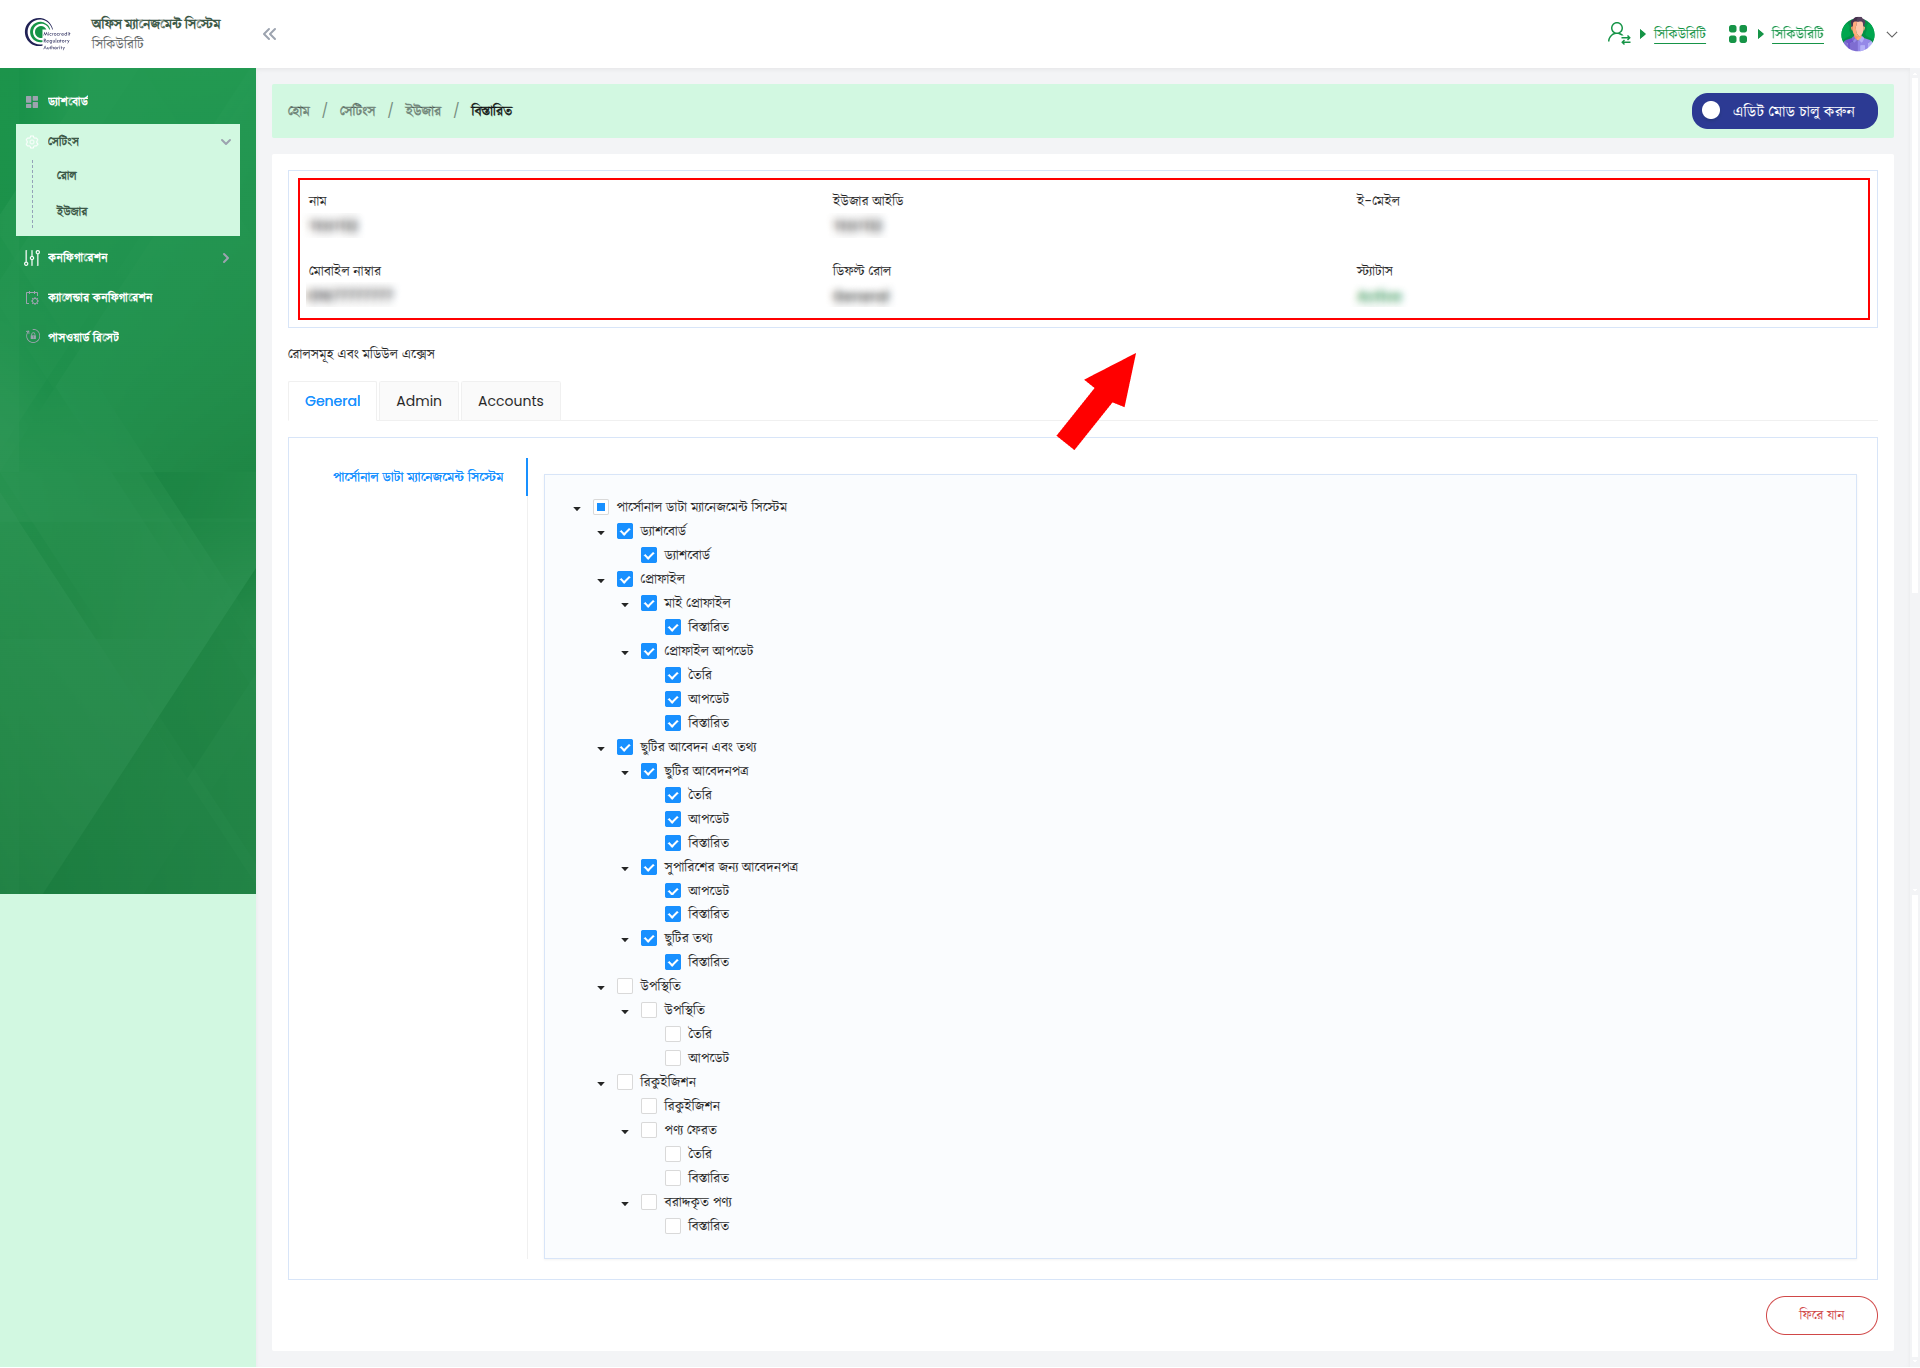This screenshot has height=1368, width=1920.
Task: Collapse the ছুটির তথ্য node arrow
Action: tap(625, 939)
